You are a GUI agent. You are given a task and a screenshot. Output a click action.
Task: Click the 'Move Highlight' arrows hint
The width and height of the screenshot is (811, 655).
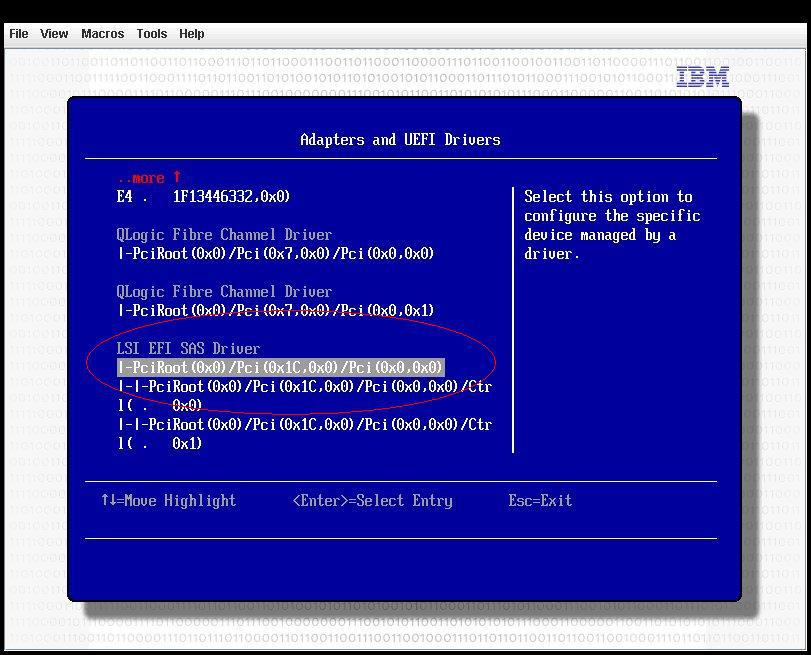[168, 501]
